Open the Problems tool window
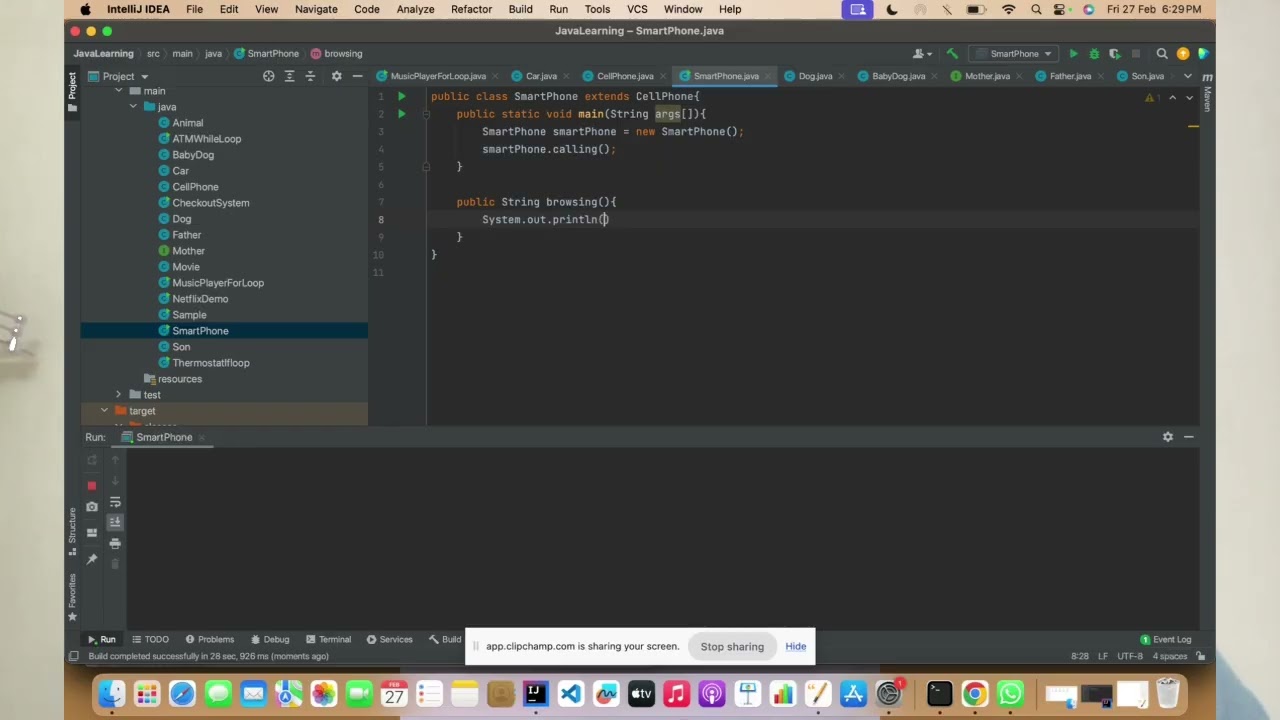 pyautogui.click(x=209, y=639)
